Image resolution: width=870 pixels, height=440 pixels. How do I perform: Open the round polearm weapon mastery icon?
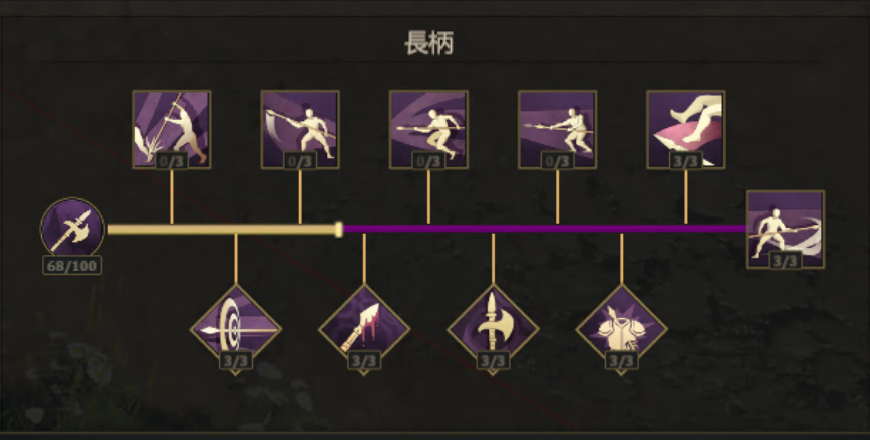pos(72,229)
